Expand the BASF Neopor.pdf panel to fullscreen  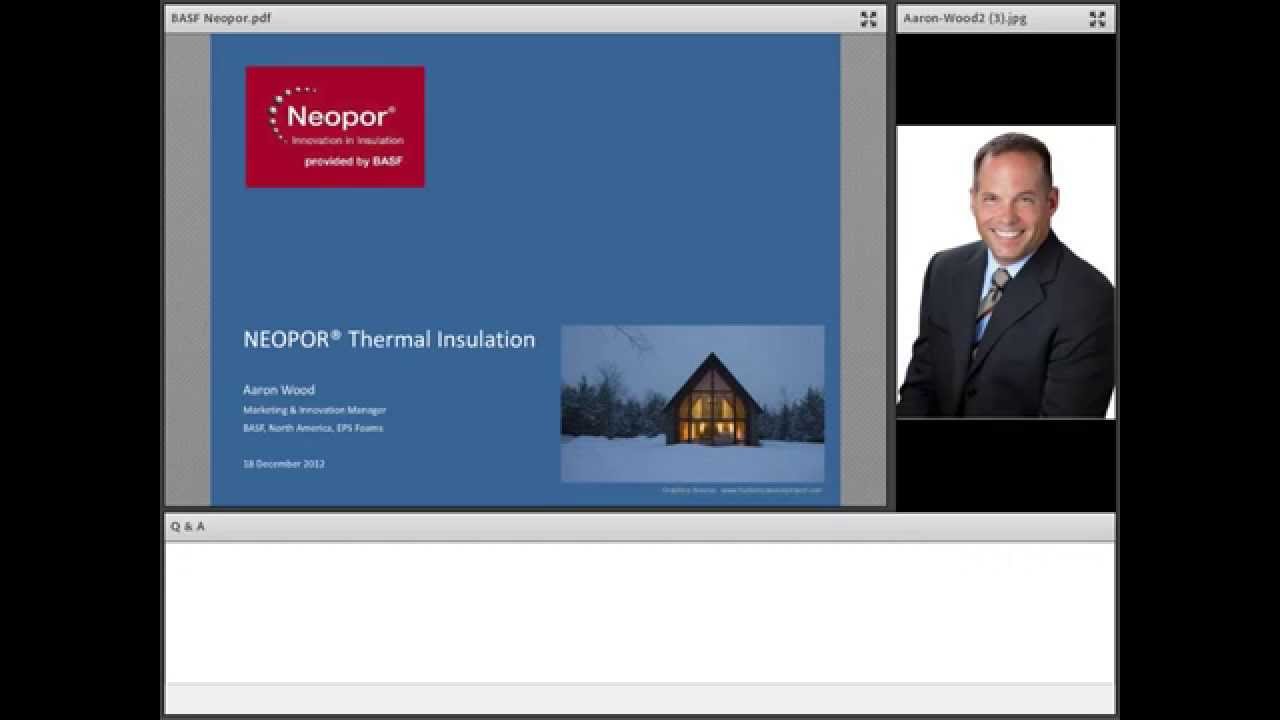click(x=868, y=19)
